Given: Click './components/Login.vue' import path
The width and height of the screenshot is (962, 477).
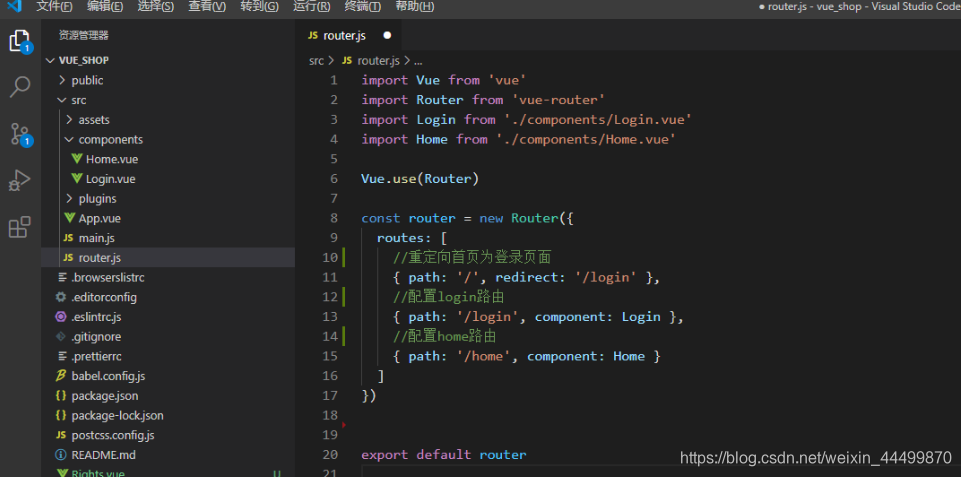Looking at the screenshot, I should pyautogui.click(x=598, y=119).
